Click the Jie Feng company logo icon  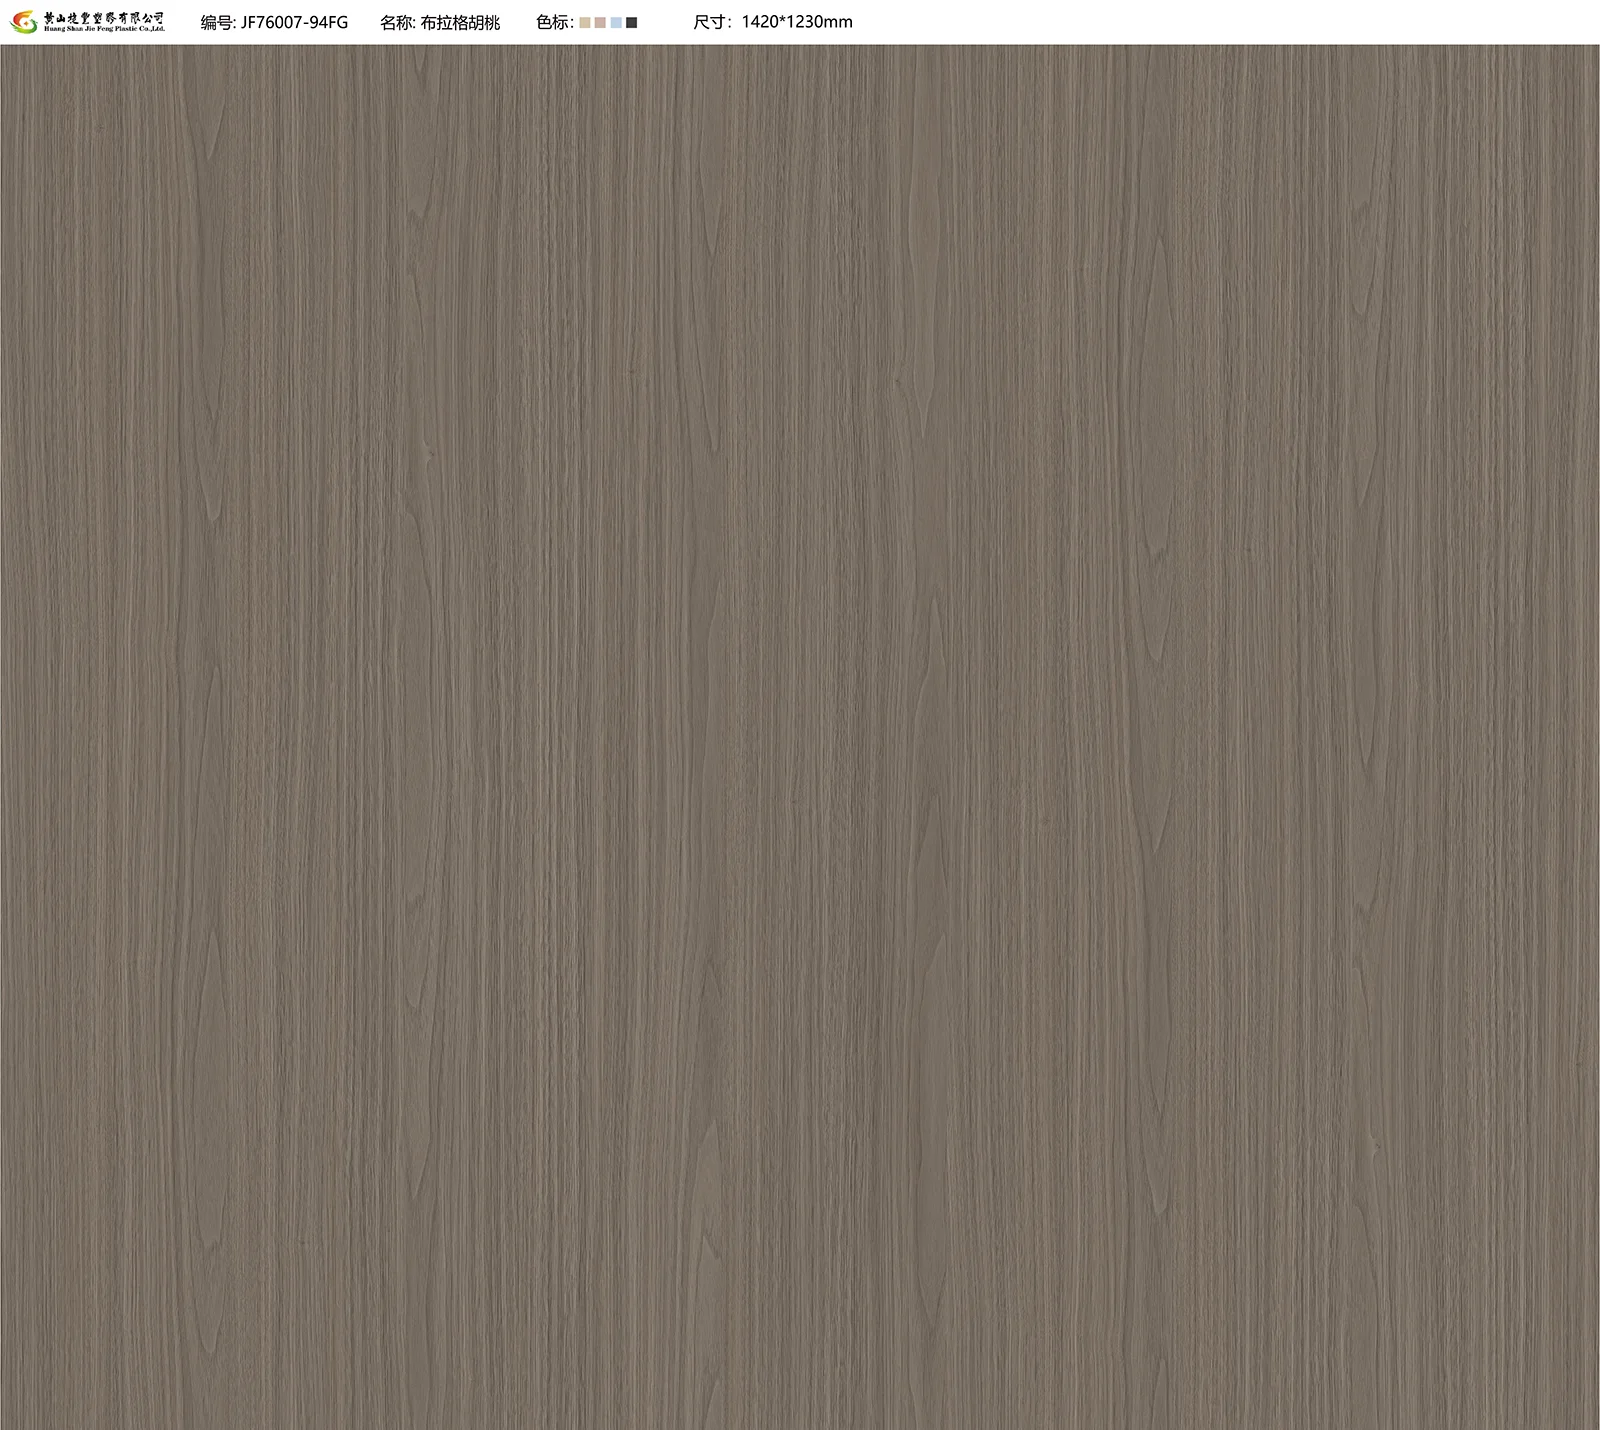(22, 21)
